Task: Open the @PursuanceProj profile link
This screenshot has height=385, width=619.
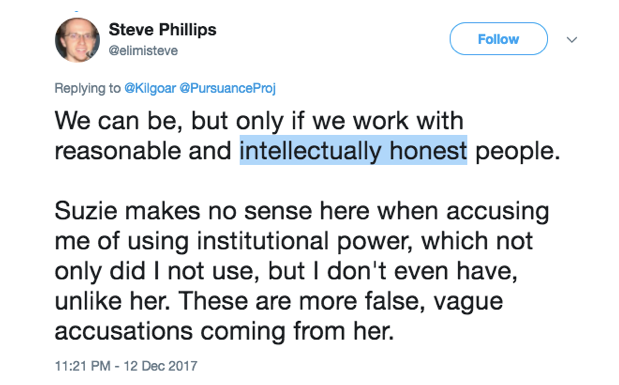Action: [x=227, y=88]
